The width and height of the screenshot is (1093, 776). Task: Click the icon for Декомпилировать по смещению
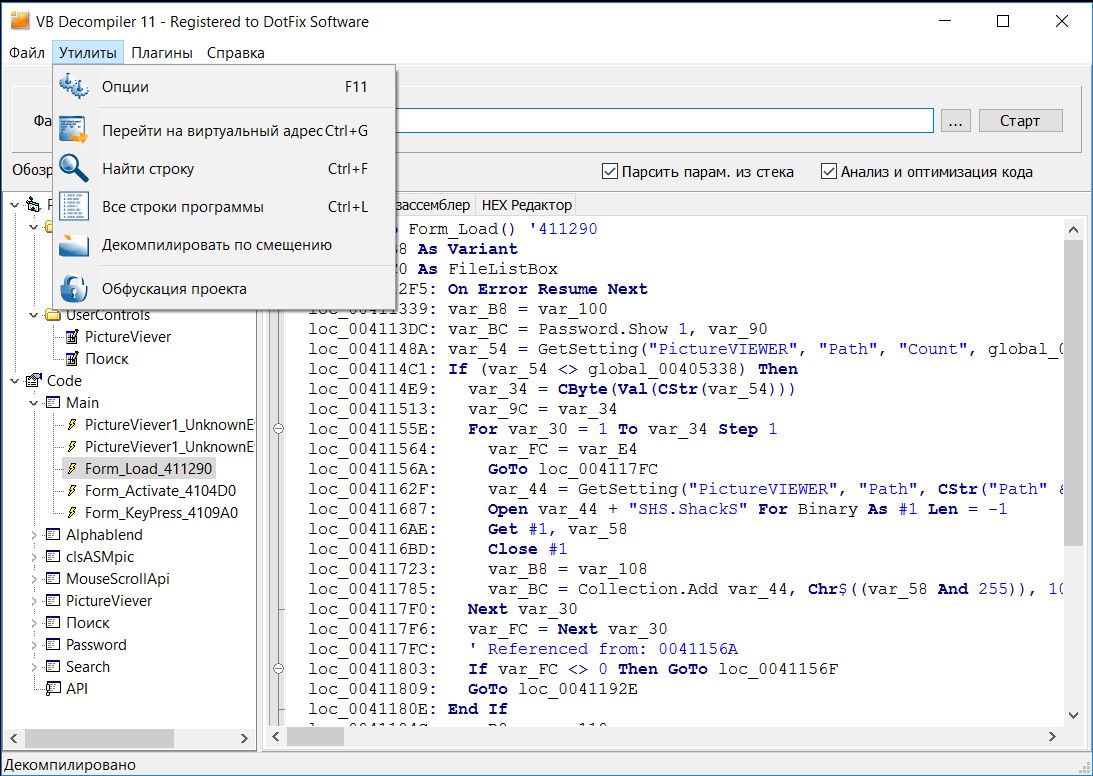click(x=74, y=245)
